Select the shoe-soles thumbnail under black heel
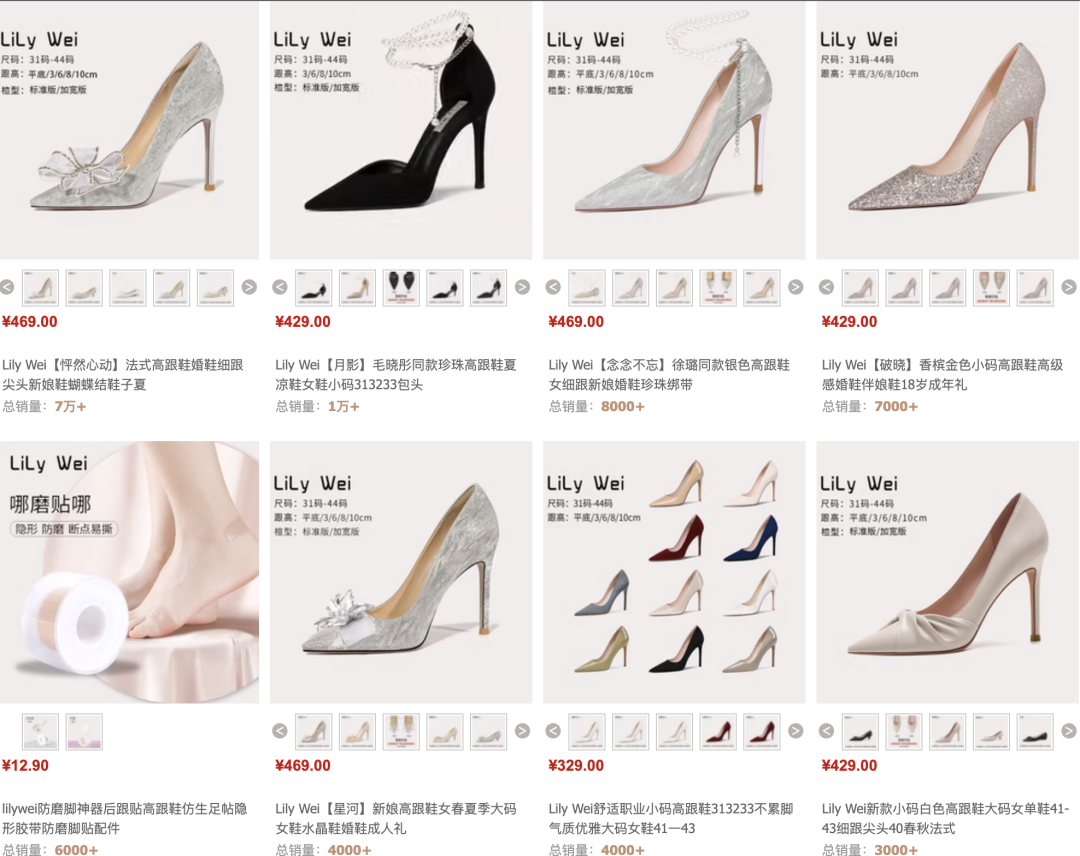 pyautogui.click(x=401, y=287)
